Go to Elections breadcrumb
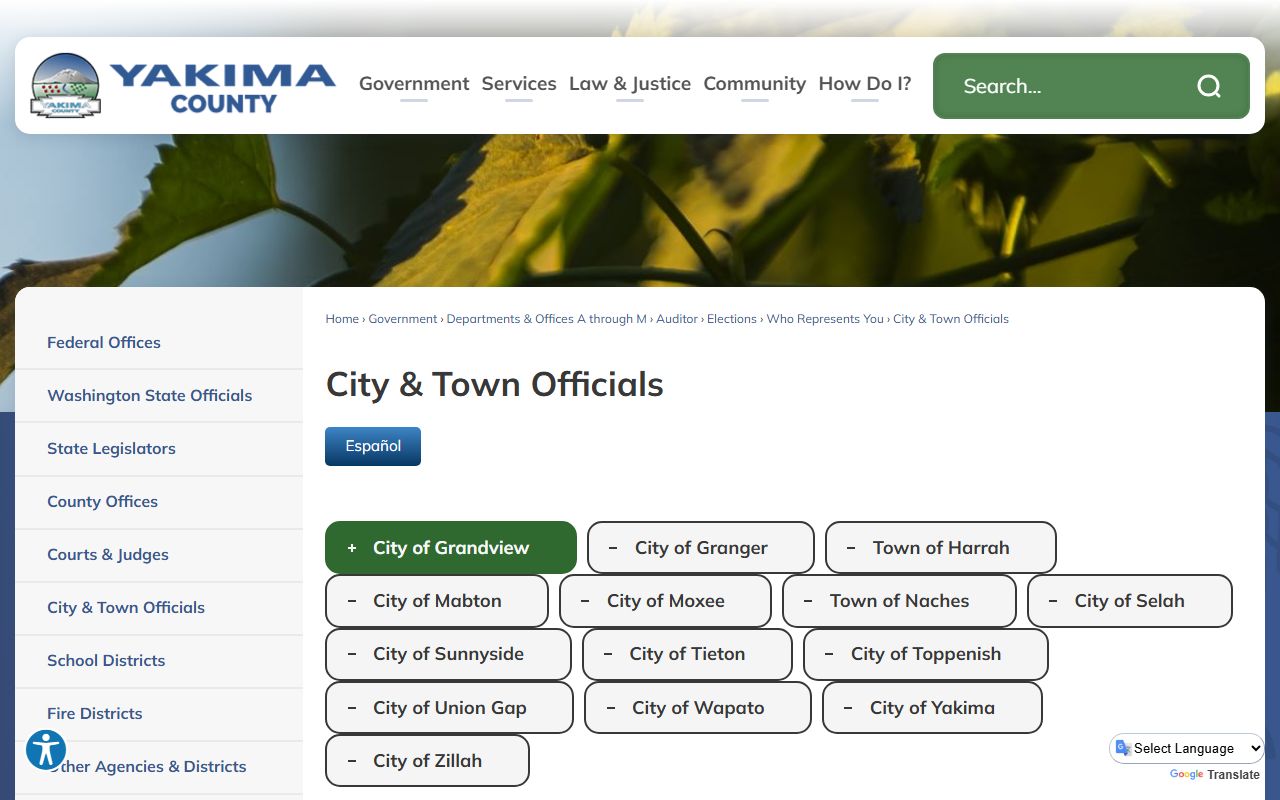Viewport: 1280px width, 800px height. click(x=732, y=319)
